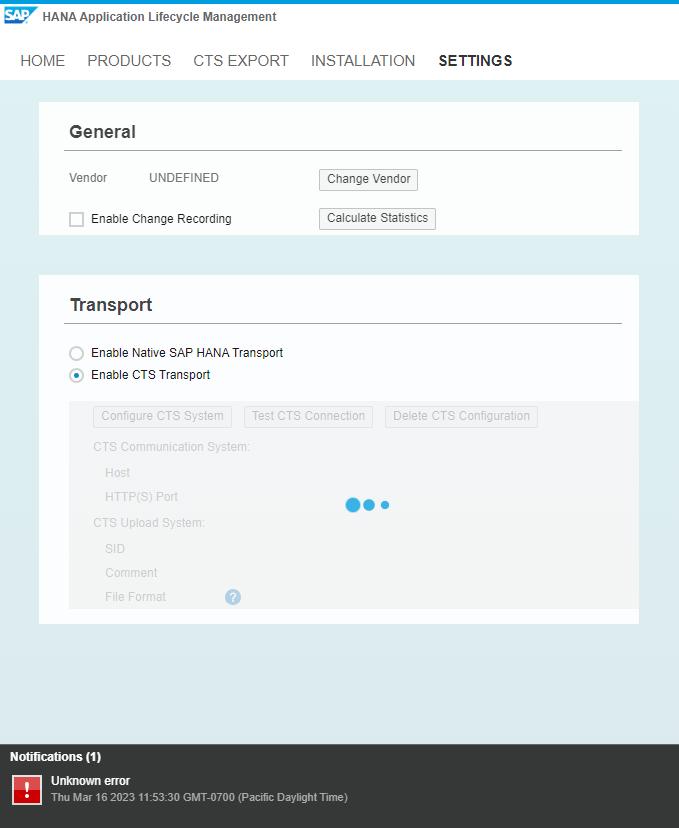Click the UNDEFINED vendor value
Screen dimensions: 679x828
tap(184, 178)
